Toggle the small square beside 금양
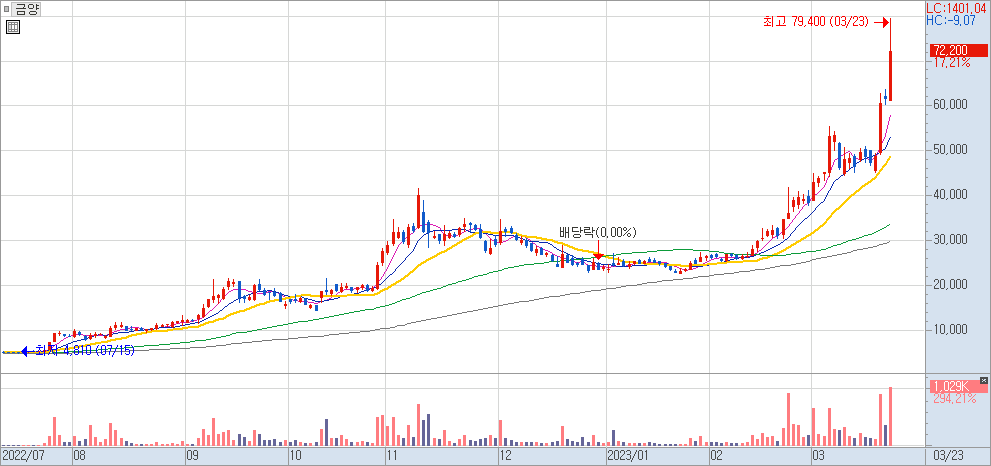The width and height of the screenshot is (991, 466). (6, 9)
